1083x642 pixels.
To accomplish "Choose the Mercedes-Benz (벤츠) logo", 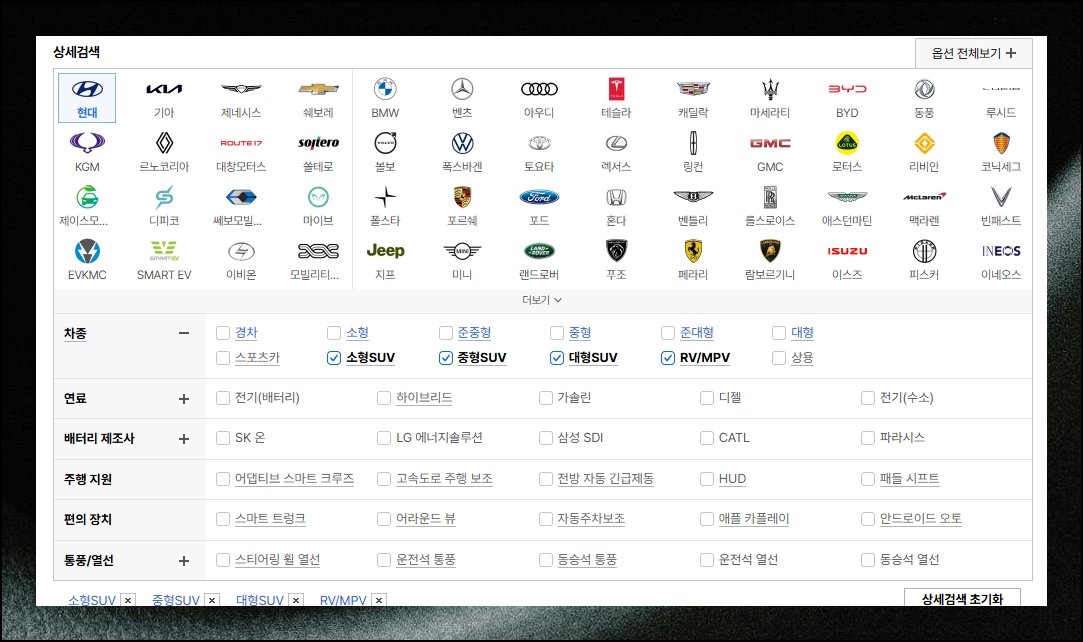I will (x=462, y=89).
